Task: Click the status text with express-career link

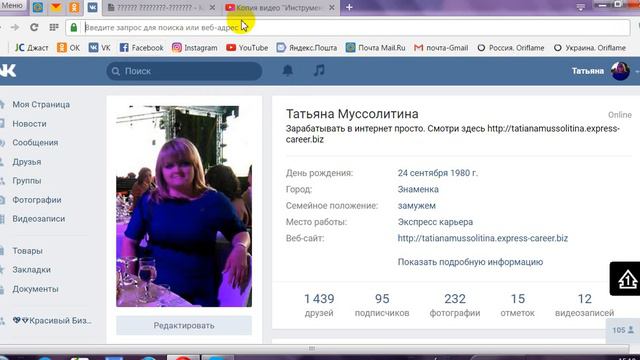Action: (452, 134)
